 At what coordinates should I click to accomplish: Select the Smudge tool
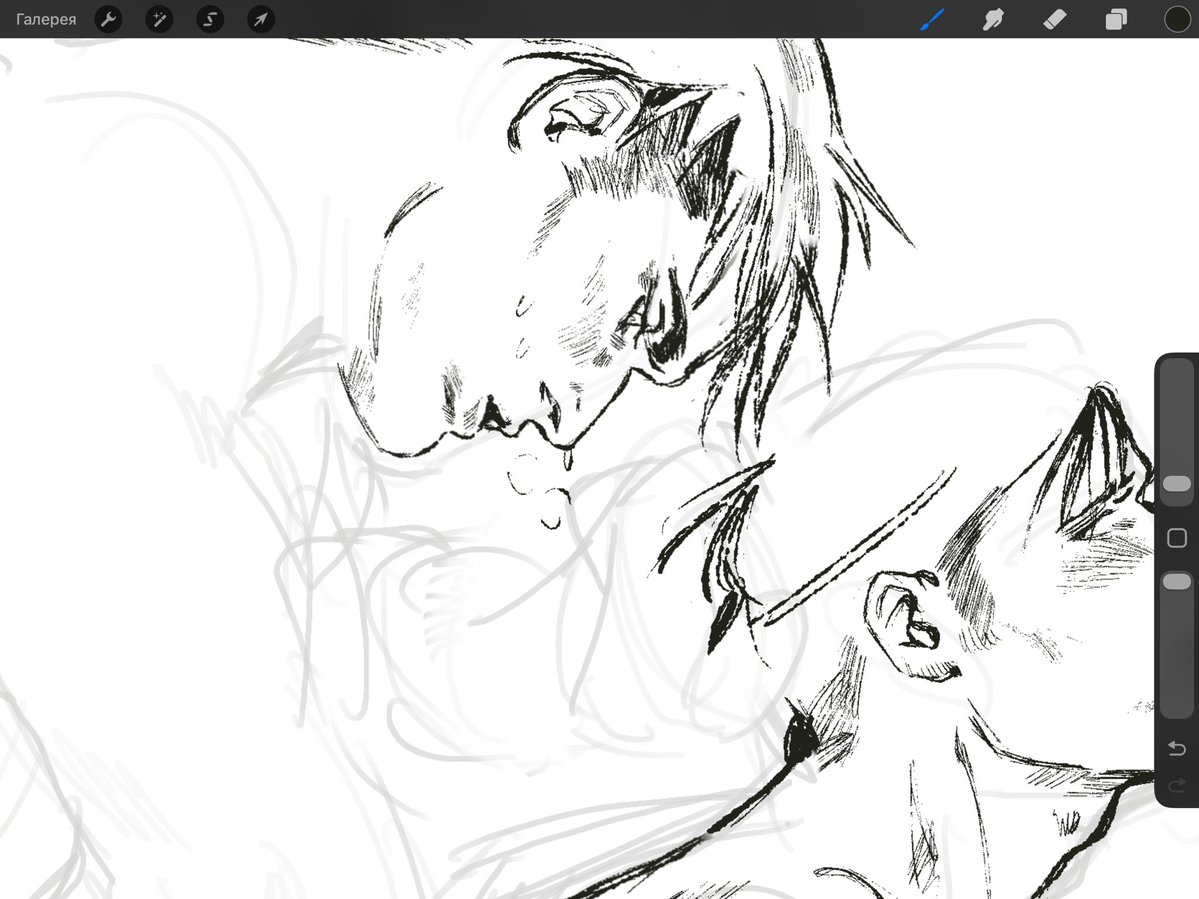(x=993, y=19)
